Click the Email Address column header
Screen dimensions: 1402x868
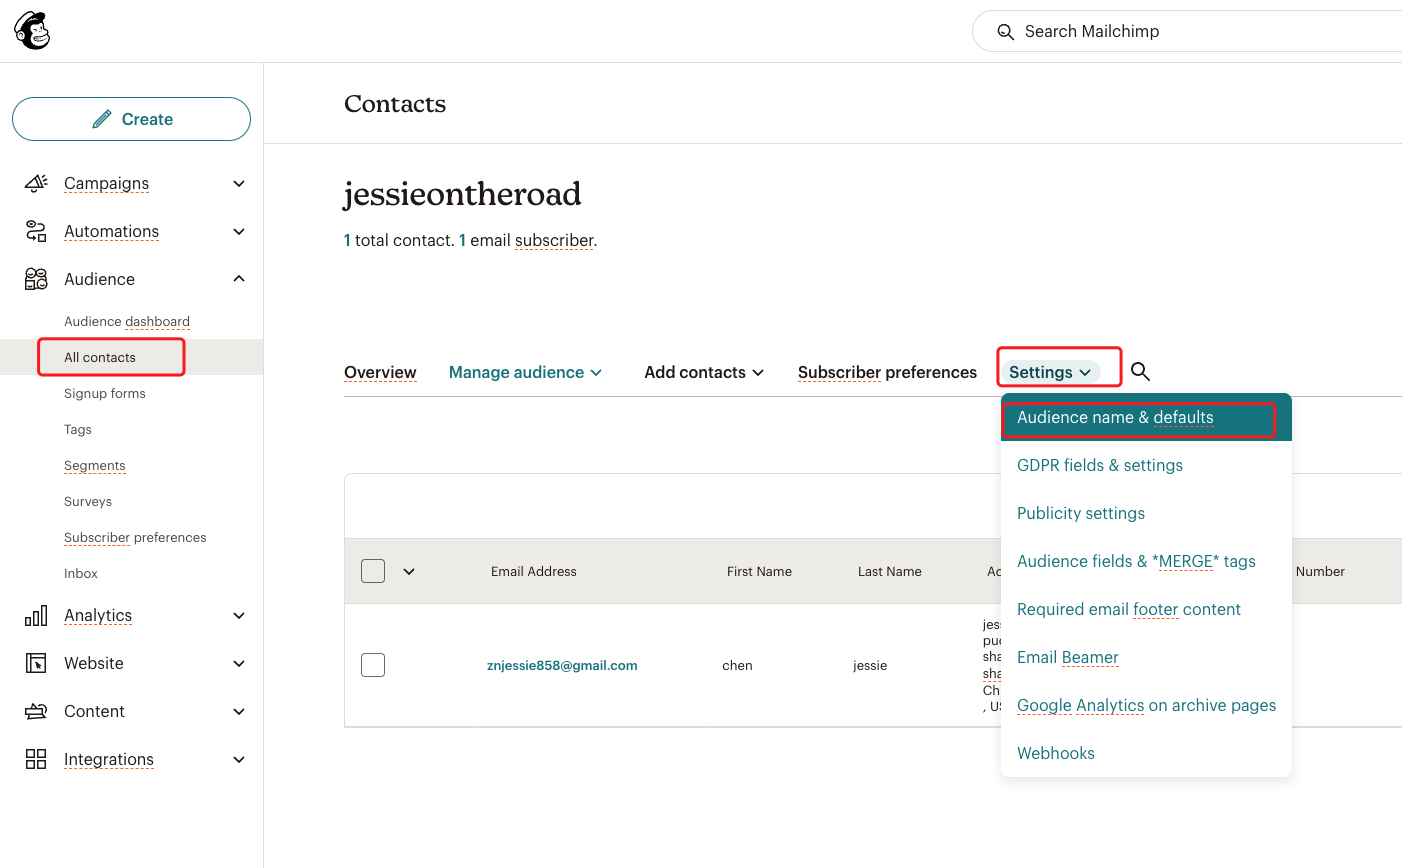pyautogui.click(x=534, y=571)
